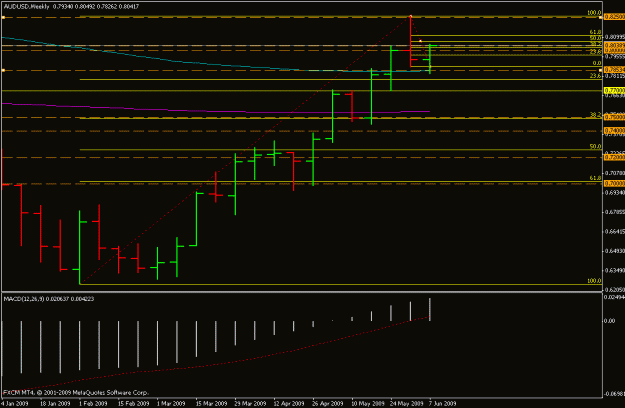This screenshot has width=625, height=408.
Task: Click the 7 Jun 2009 date label
Action: [x=442, y=403]
